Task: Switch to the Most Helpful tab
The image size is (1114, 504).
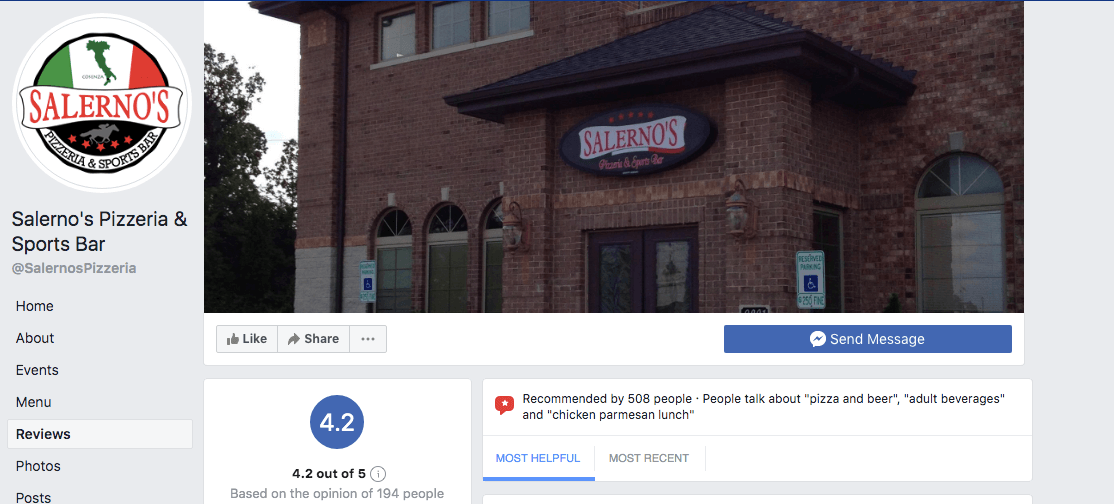Action: pos(538,459)
